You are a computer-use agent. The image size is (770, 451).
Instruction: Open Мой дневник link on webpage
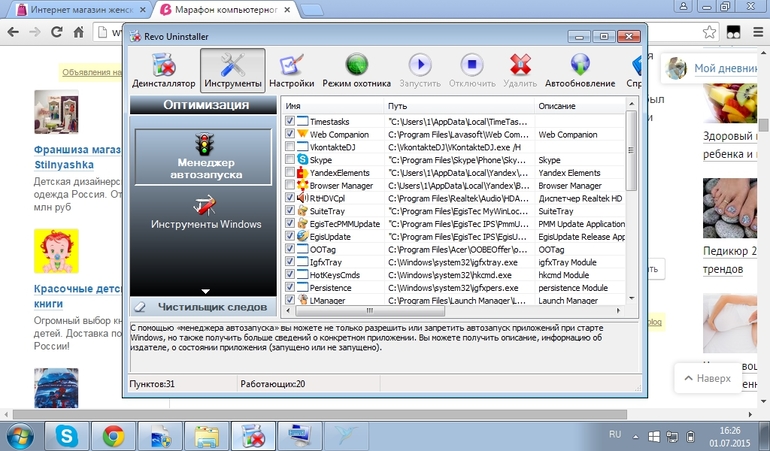[725, 68]
